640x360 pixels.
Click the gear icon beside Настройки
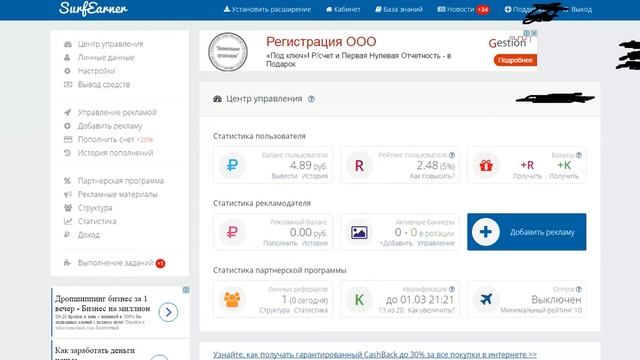pyautogui.click(x=67, y=71)
